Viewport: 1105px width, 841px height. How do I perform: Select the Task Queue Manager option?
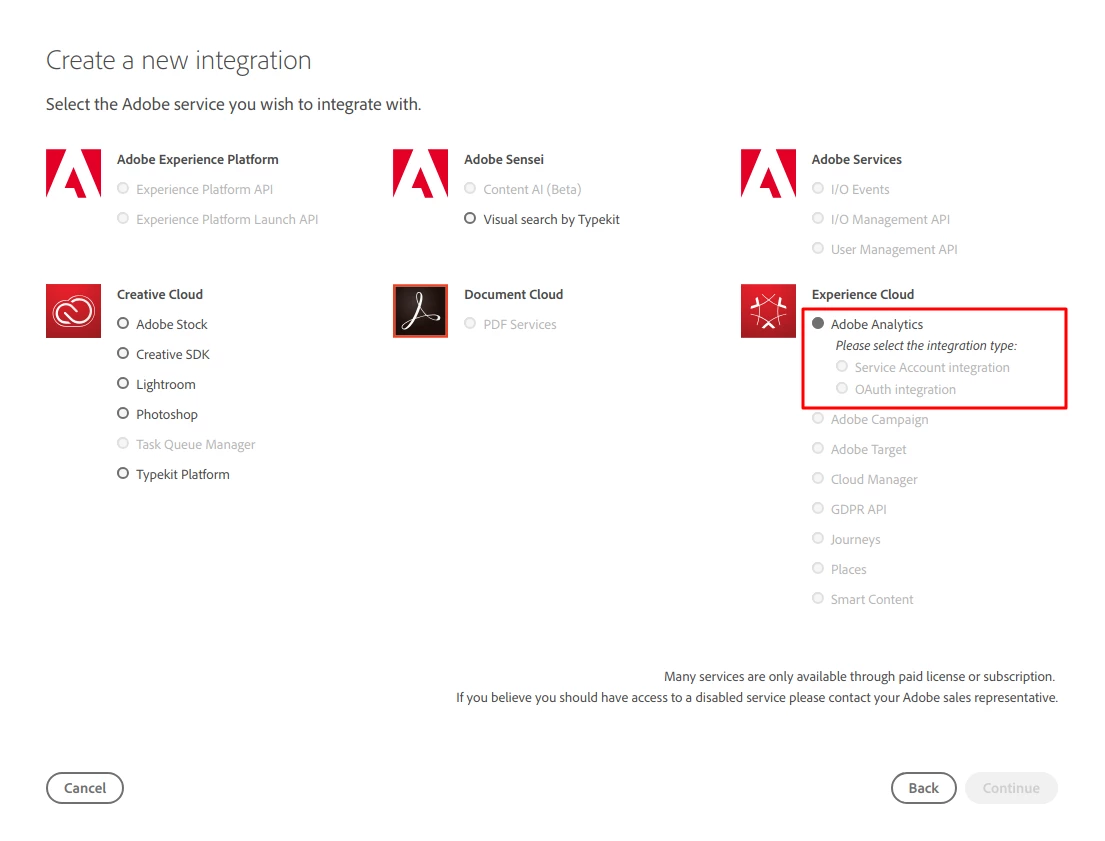[123, 443]
